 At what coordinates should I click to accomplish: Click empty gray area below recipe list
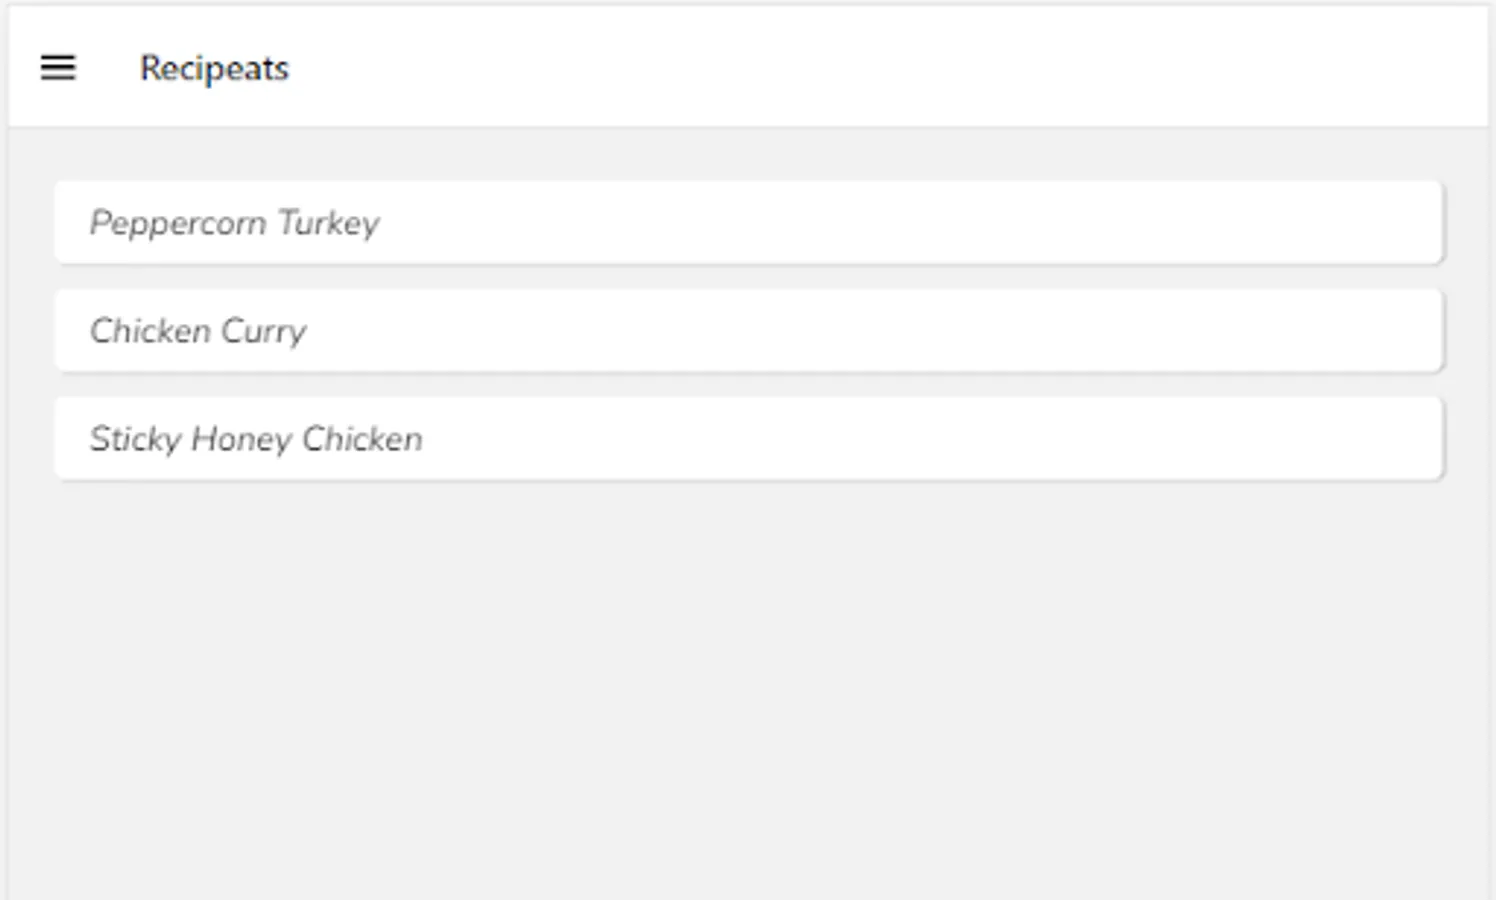pos(748,690)
